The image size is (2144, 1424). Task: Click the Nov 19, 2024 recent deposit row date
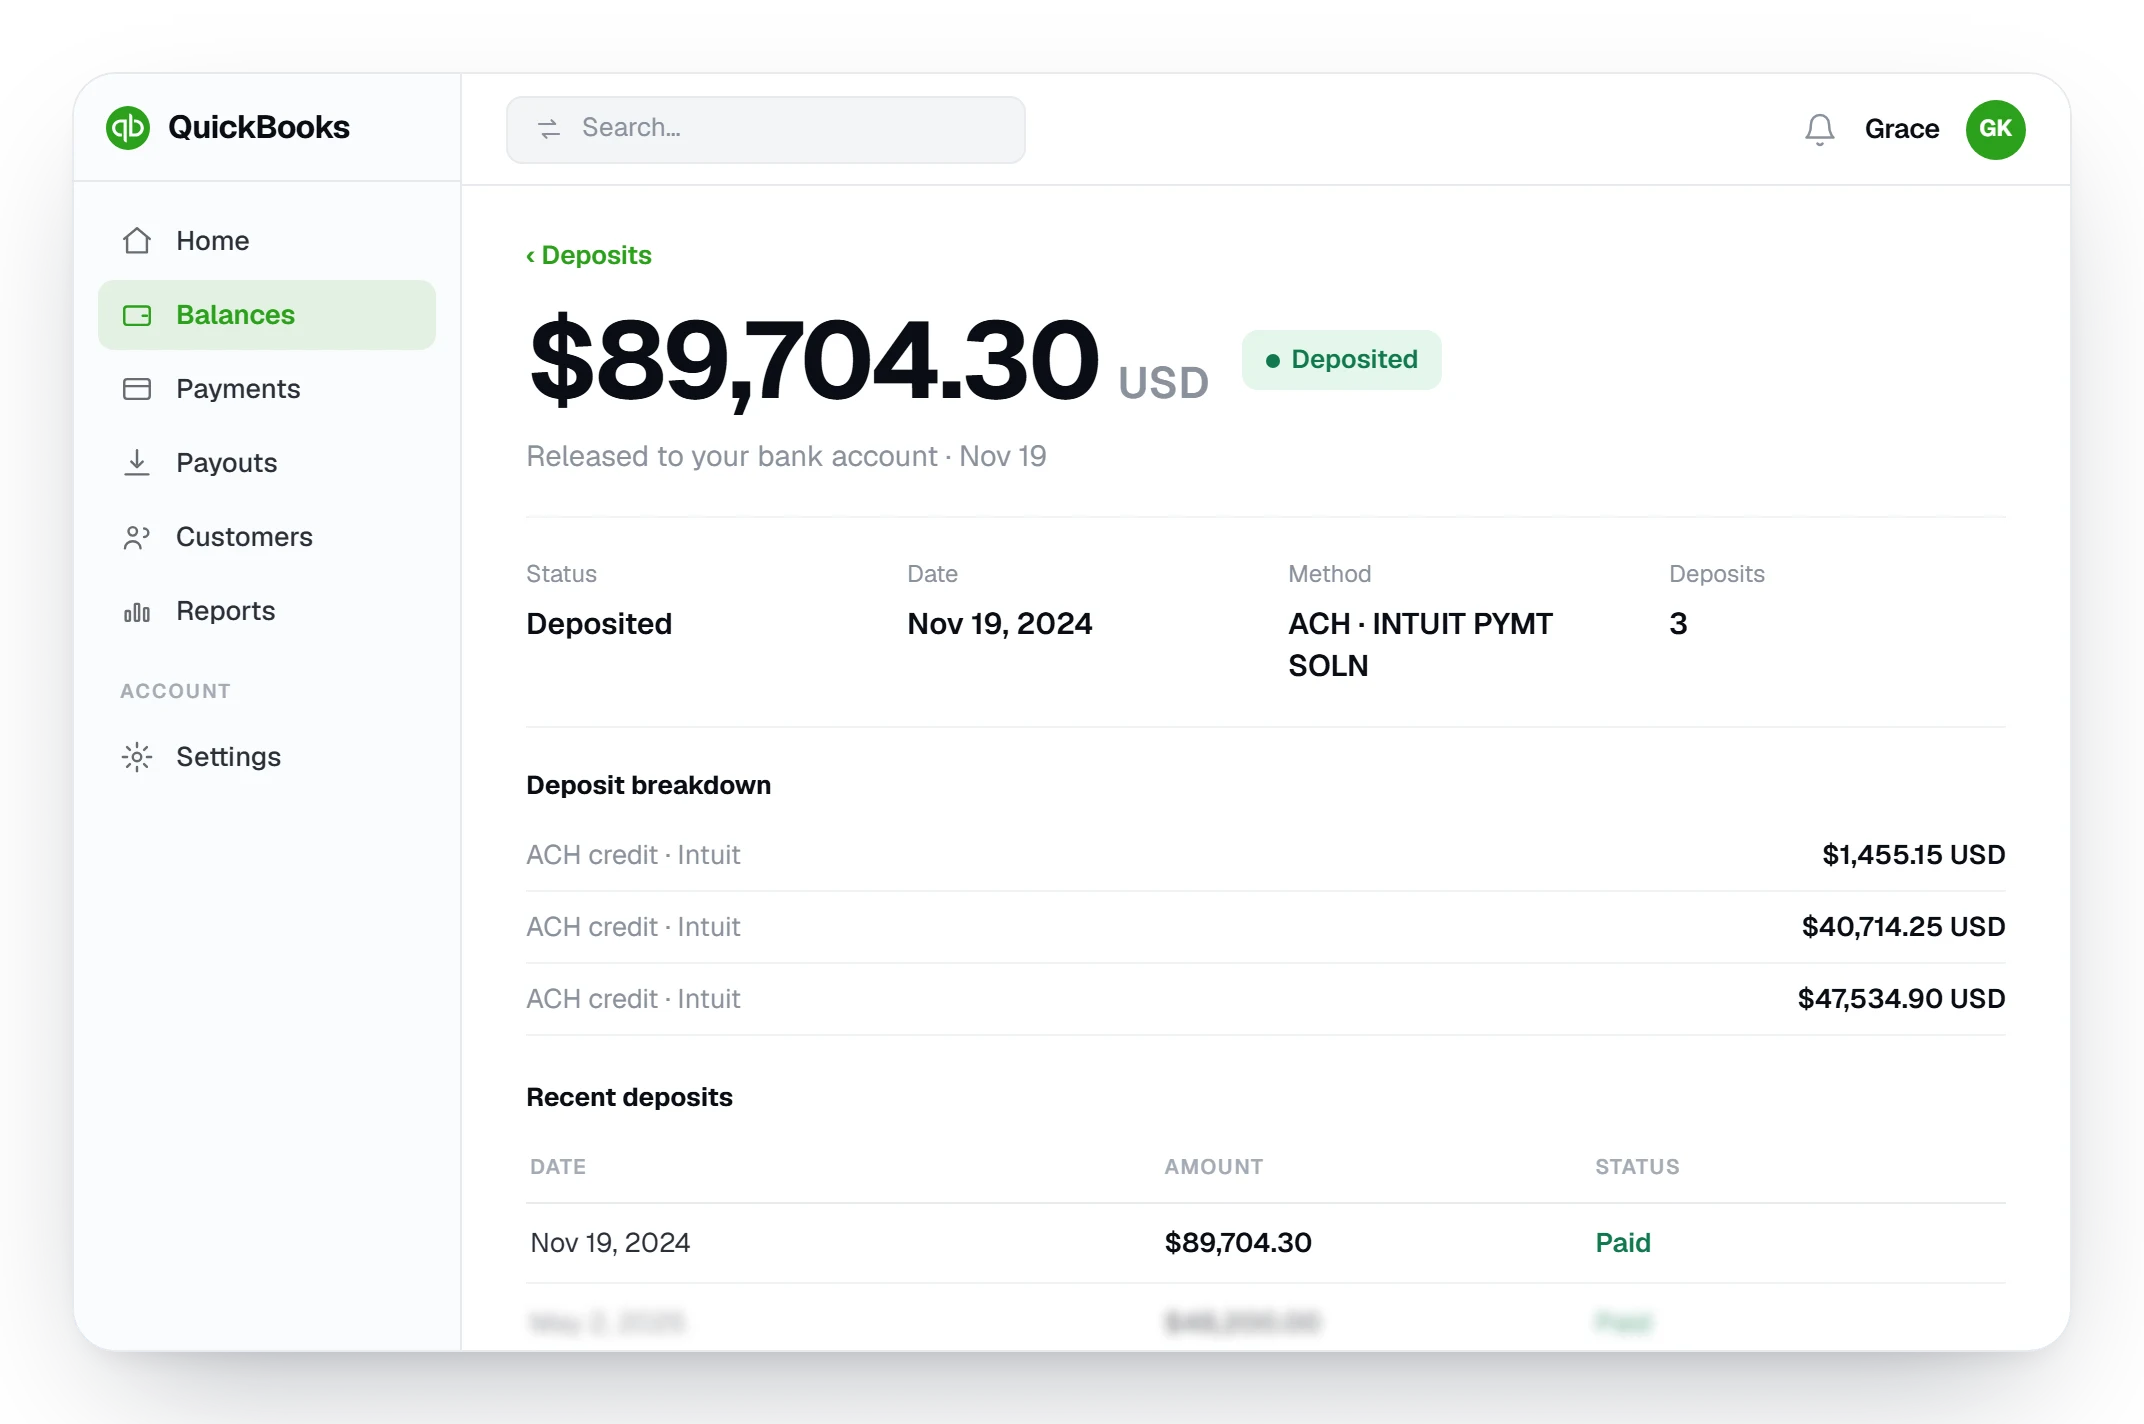[610, 1243]
